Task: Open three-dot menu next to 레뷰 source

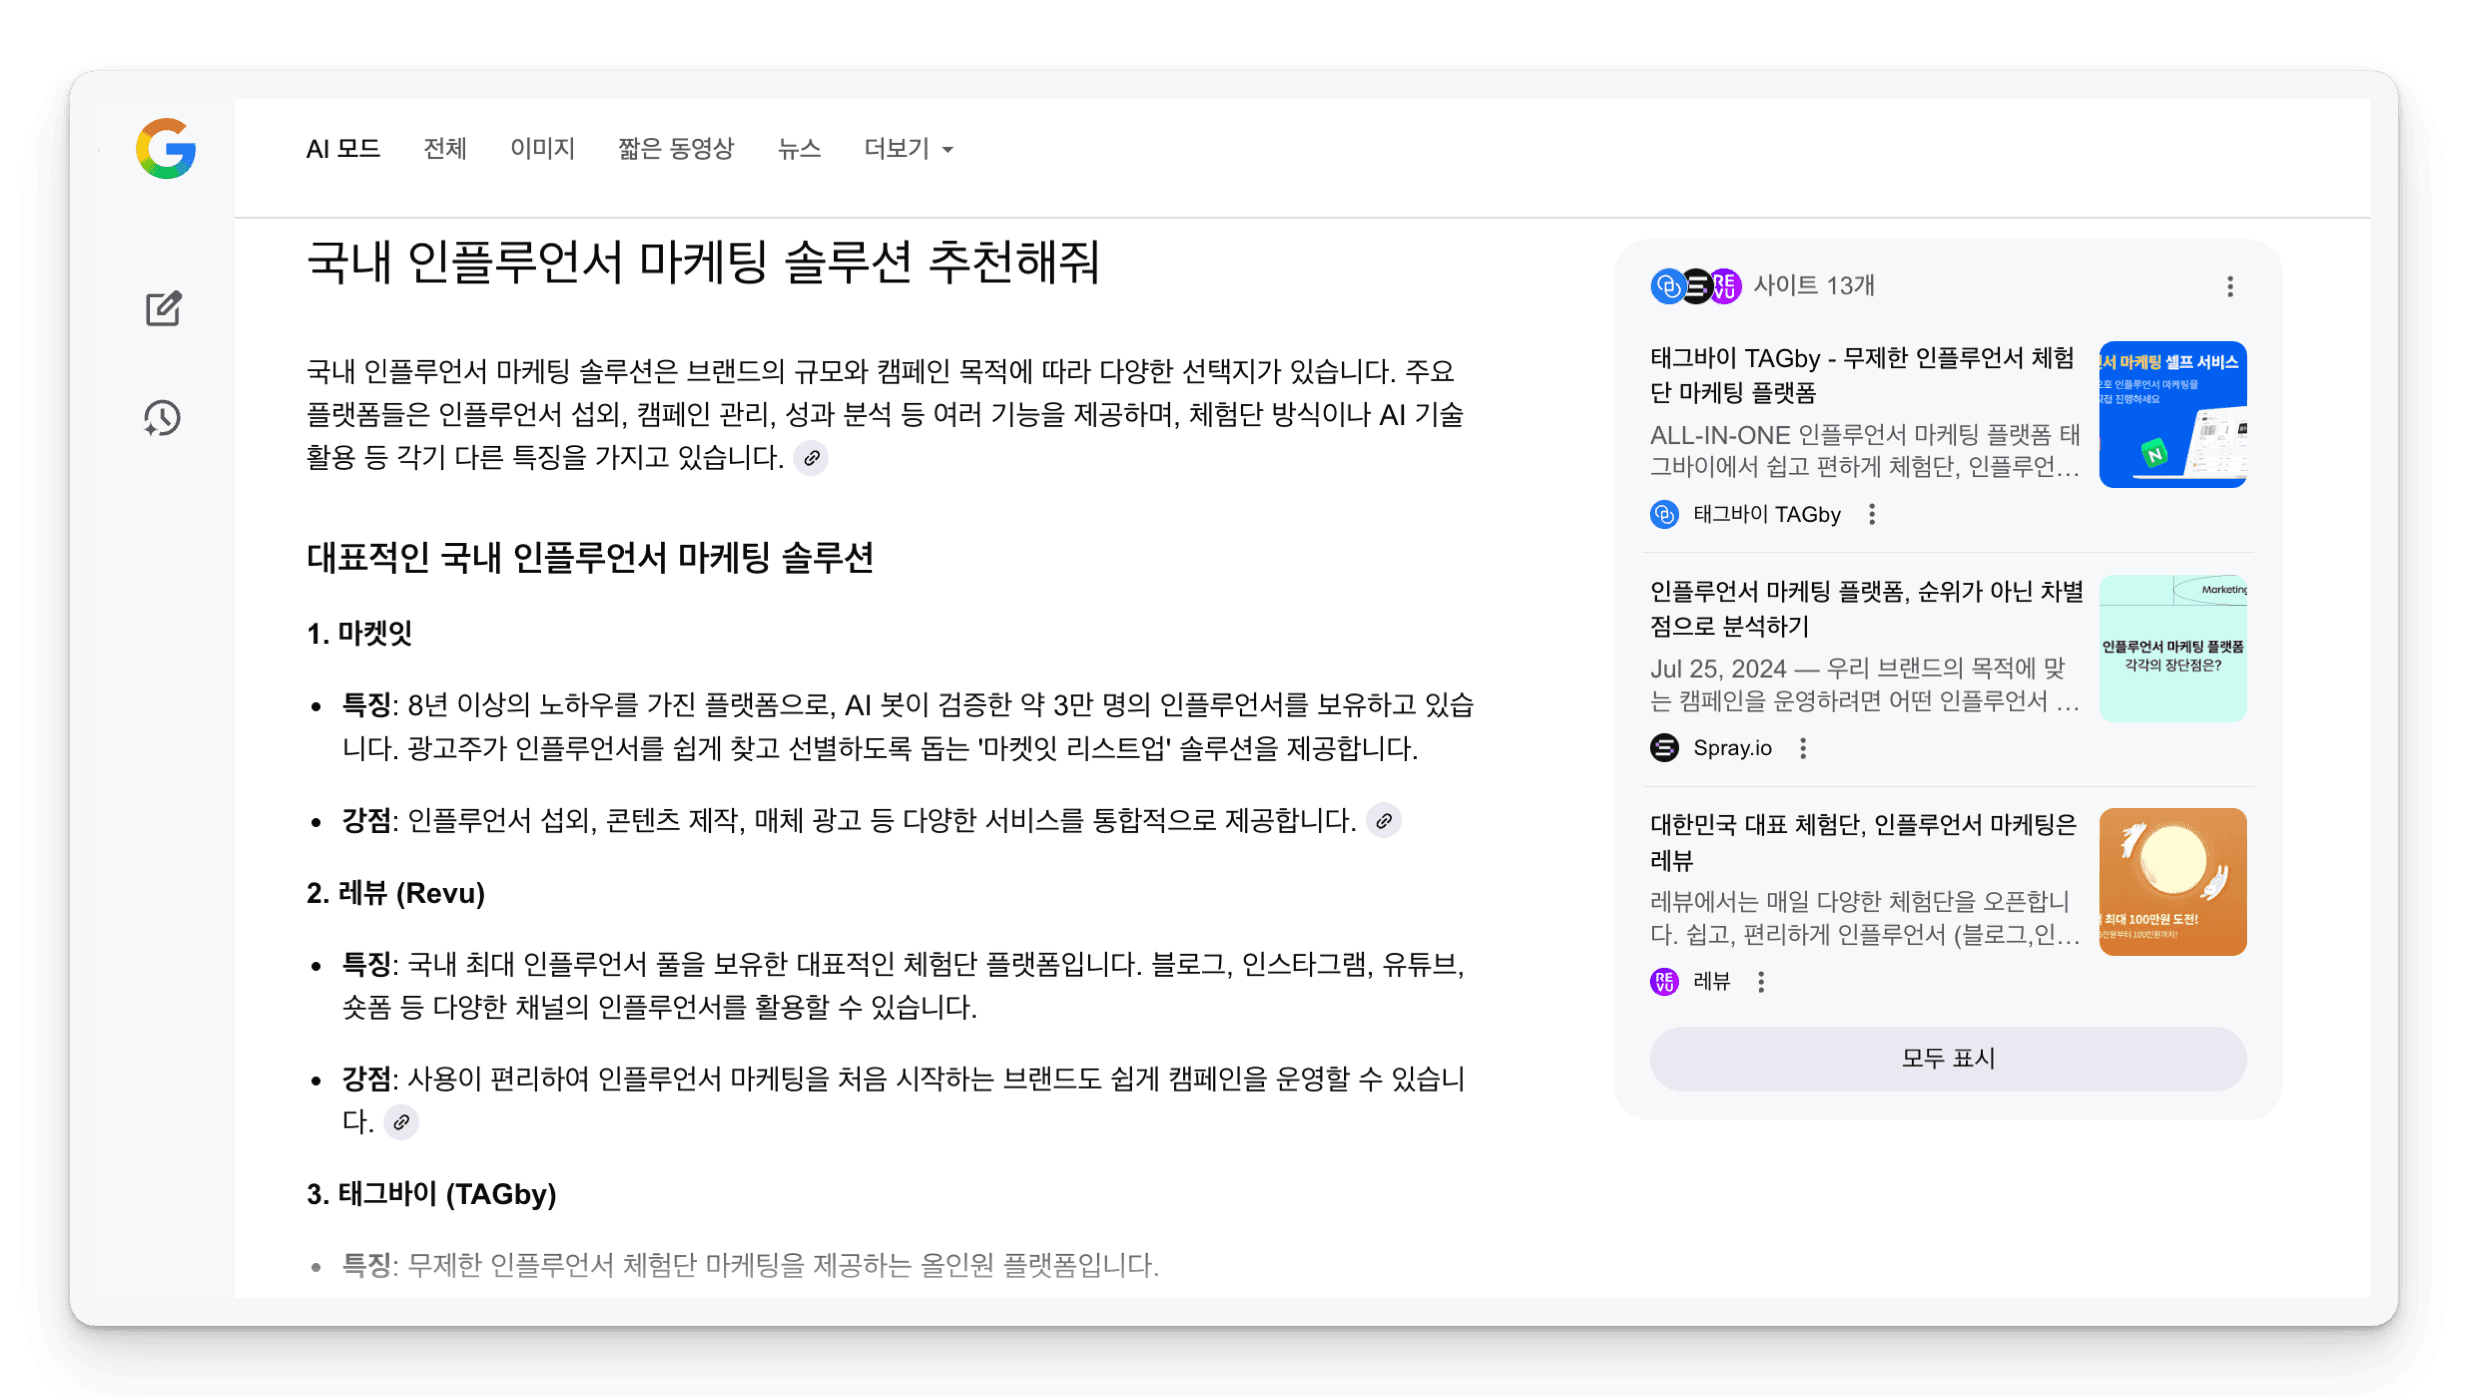Action: pyautogui.click(x=1760, y=982)
